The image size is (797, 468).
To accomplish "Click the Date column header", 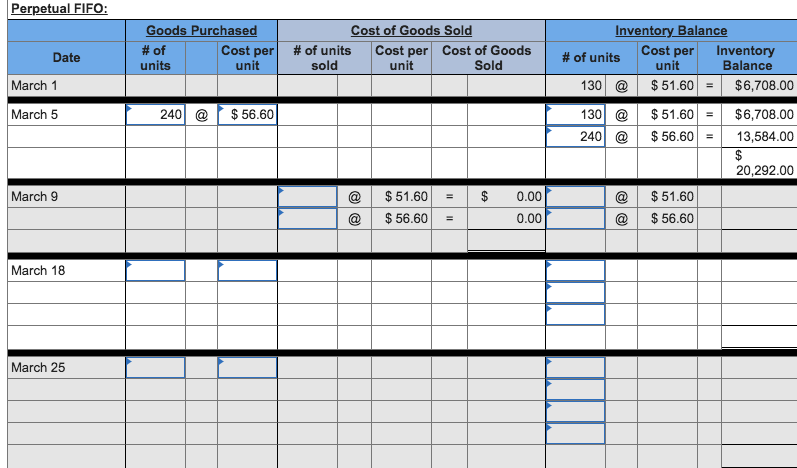I will [x=67, y=57].
